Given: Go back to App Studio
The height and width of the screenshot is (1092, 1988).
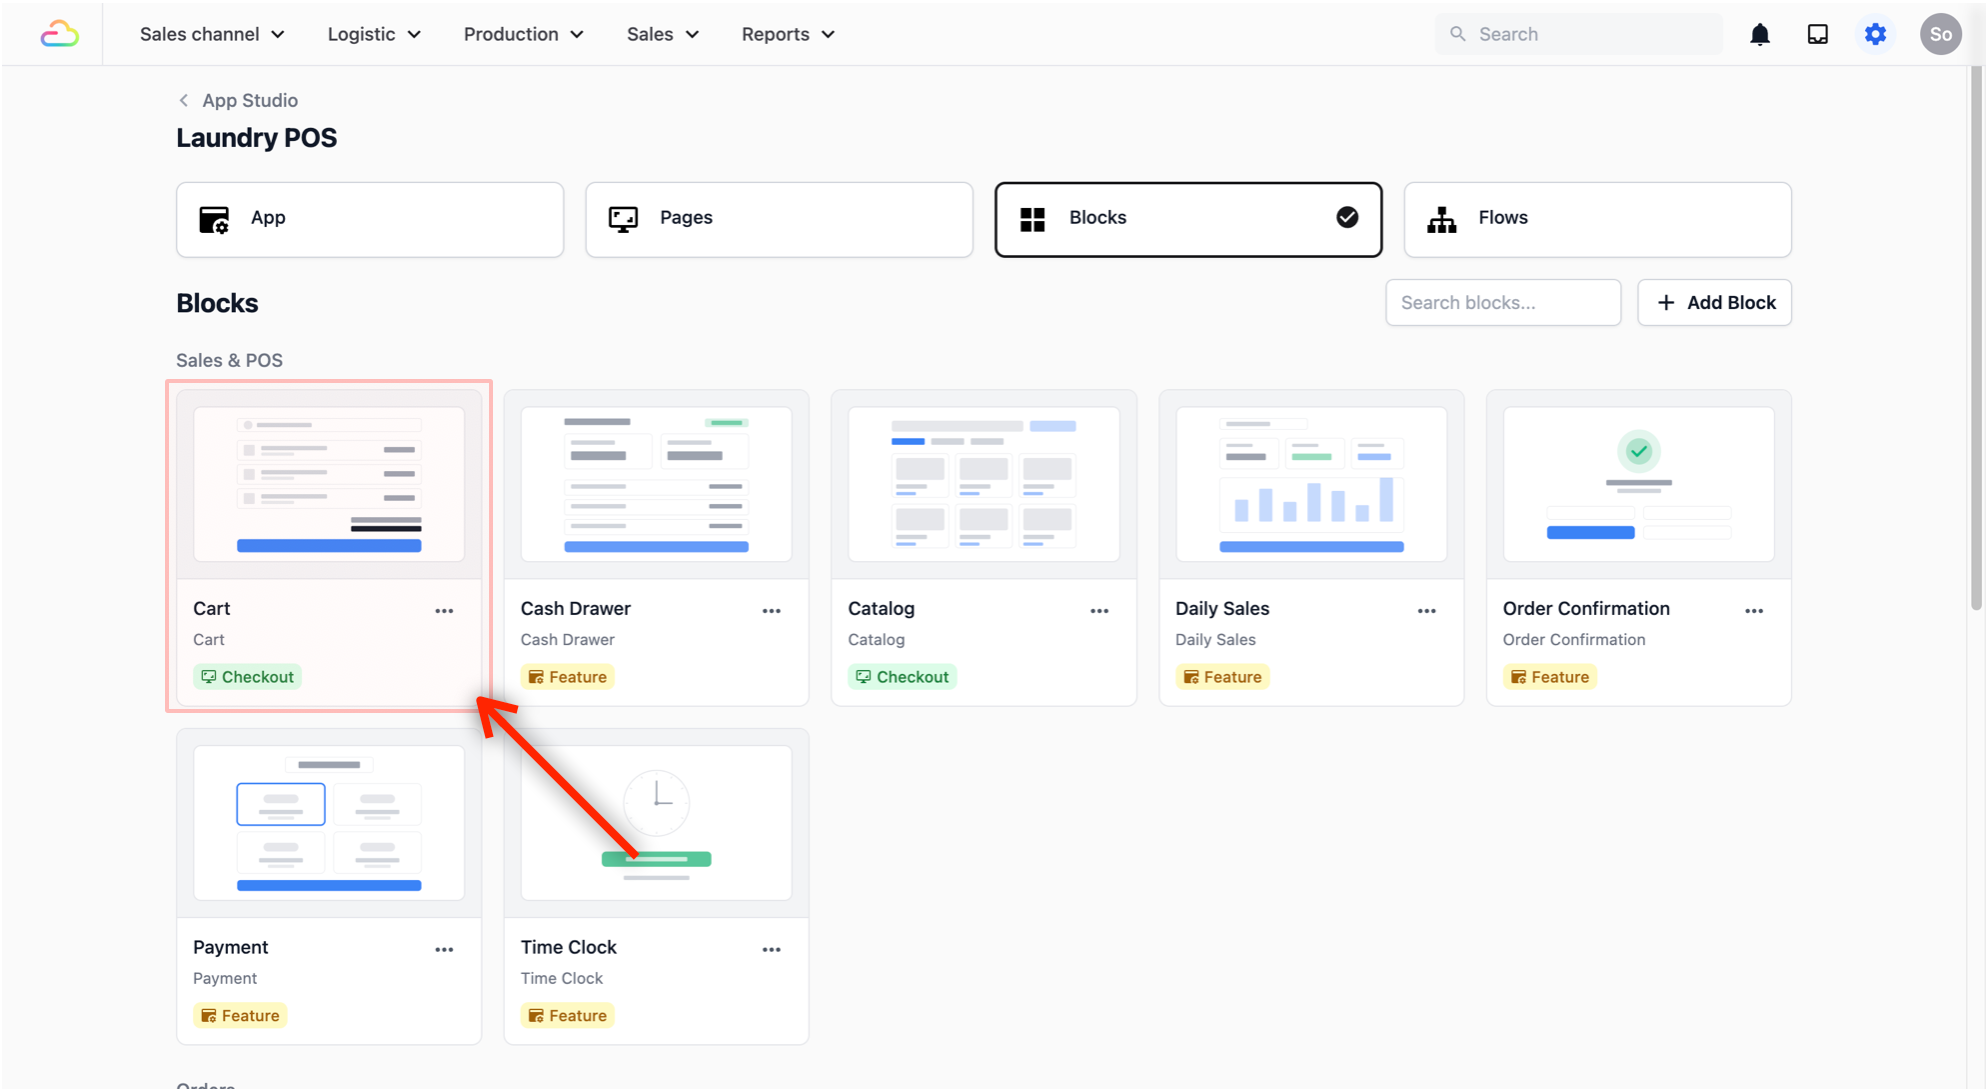Looking at the screenshot, I should click(239, 101).
